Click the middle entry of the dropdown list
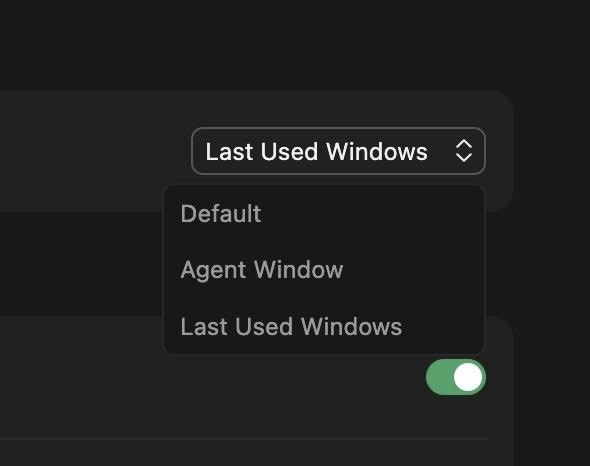 324,270
